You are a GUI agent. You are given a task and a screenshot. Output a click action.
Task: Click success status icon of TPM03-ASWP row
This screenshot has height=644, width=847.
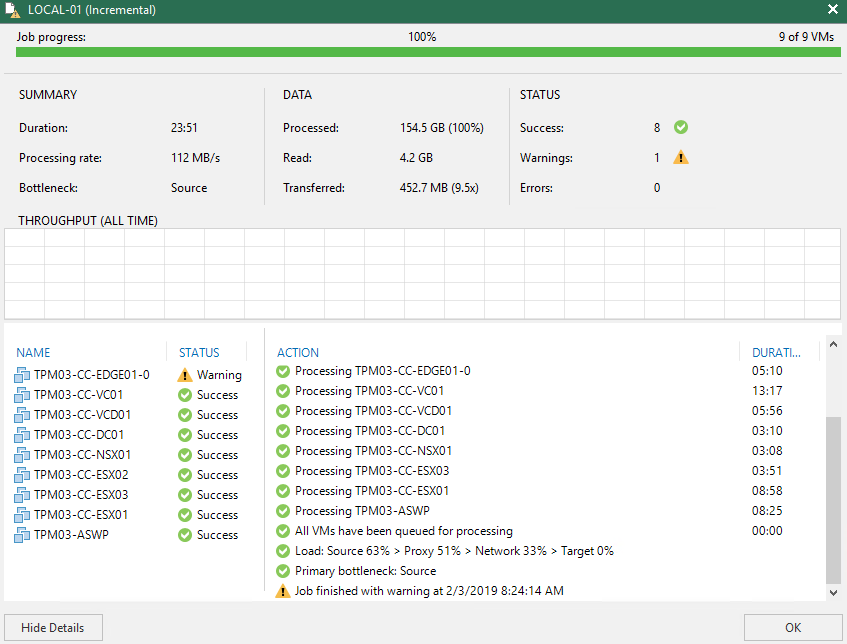[185, 535]
